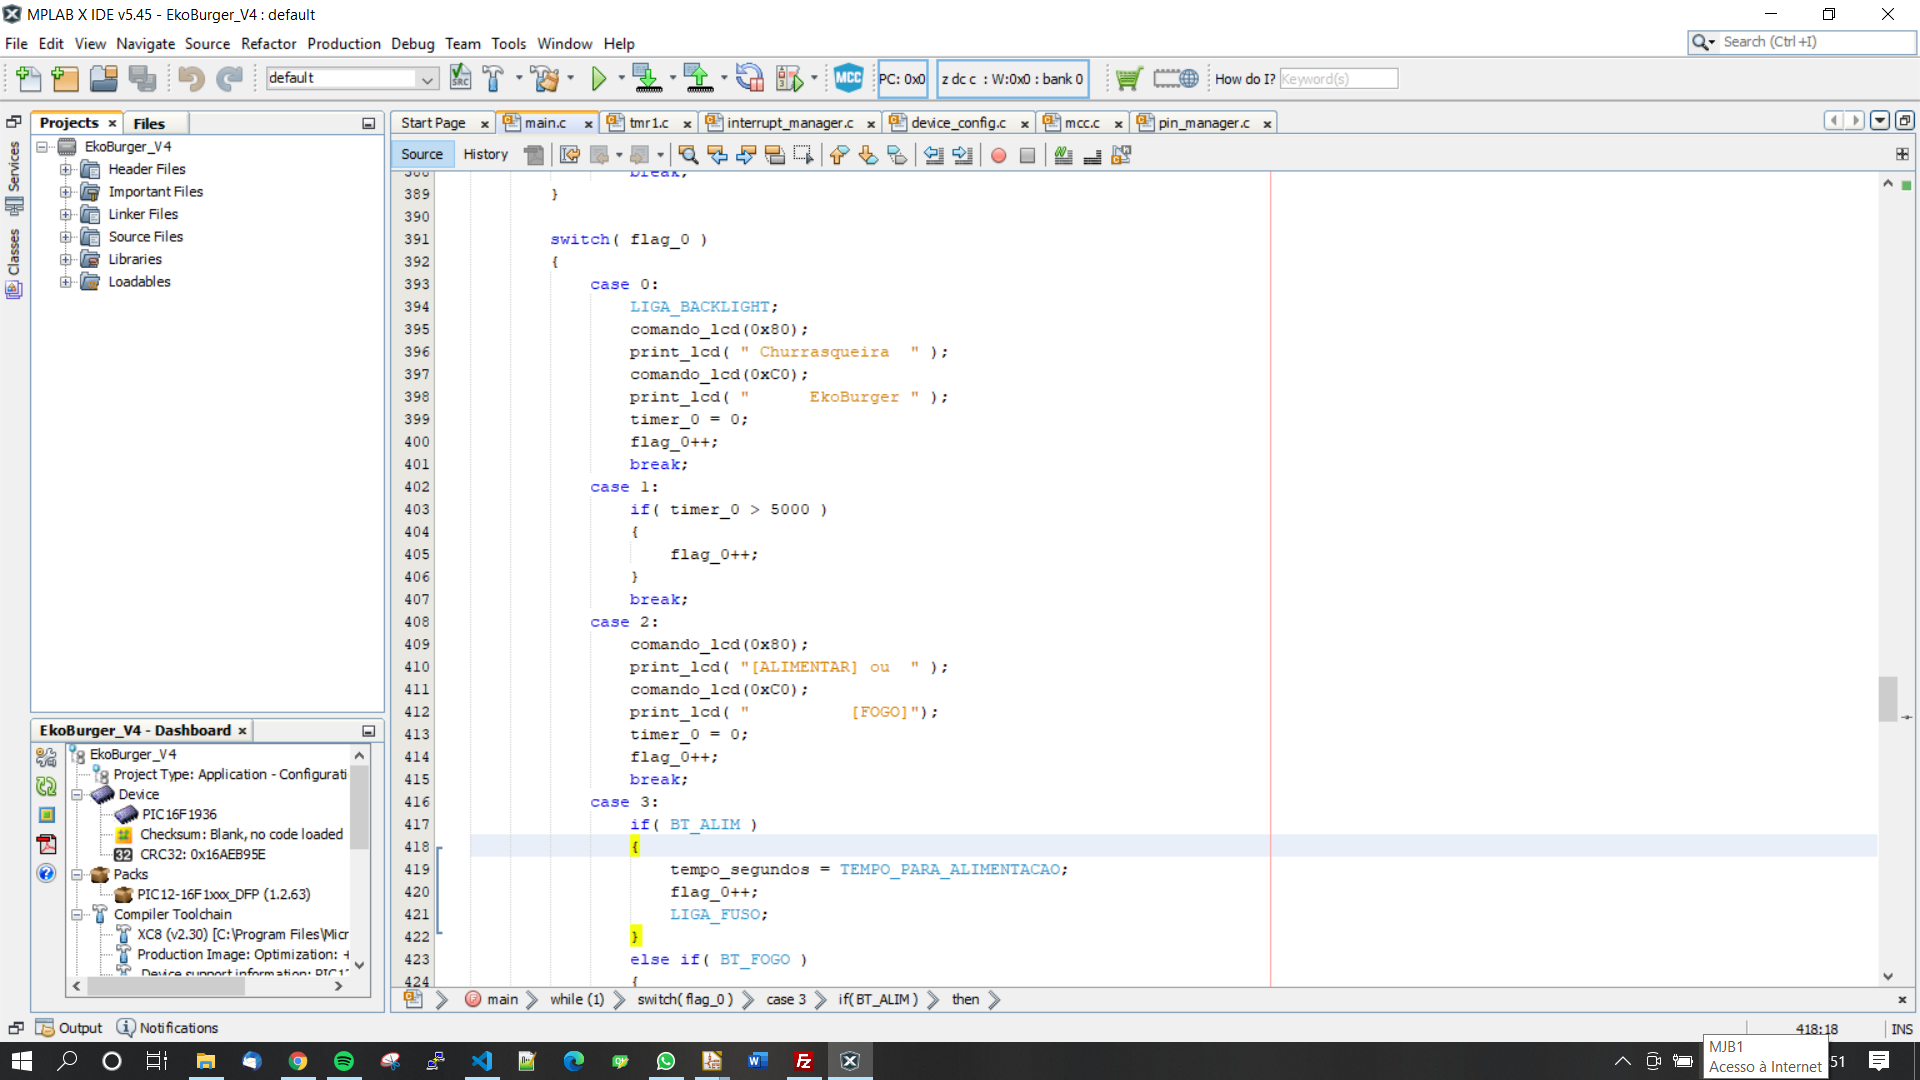1920x1080 pixels.
Task: Click Clean and Build broom icon
Action: pyautogui.click(x=545, y=78)
